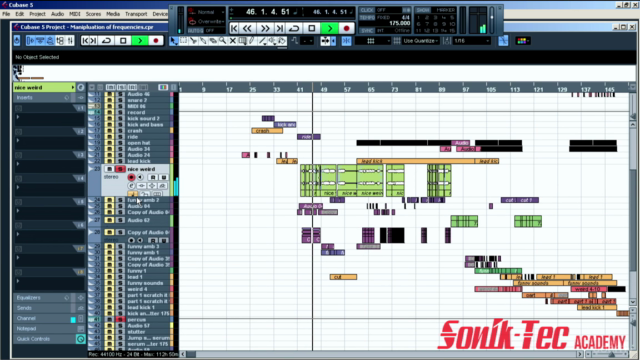Image resolution: width=640 pixels, height=360 pixels.
Task: Mute the crash track
Action: coord(109,131)
